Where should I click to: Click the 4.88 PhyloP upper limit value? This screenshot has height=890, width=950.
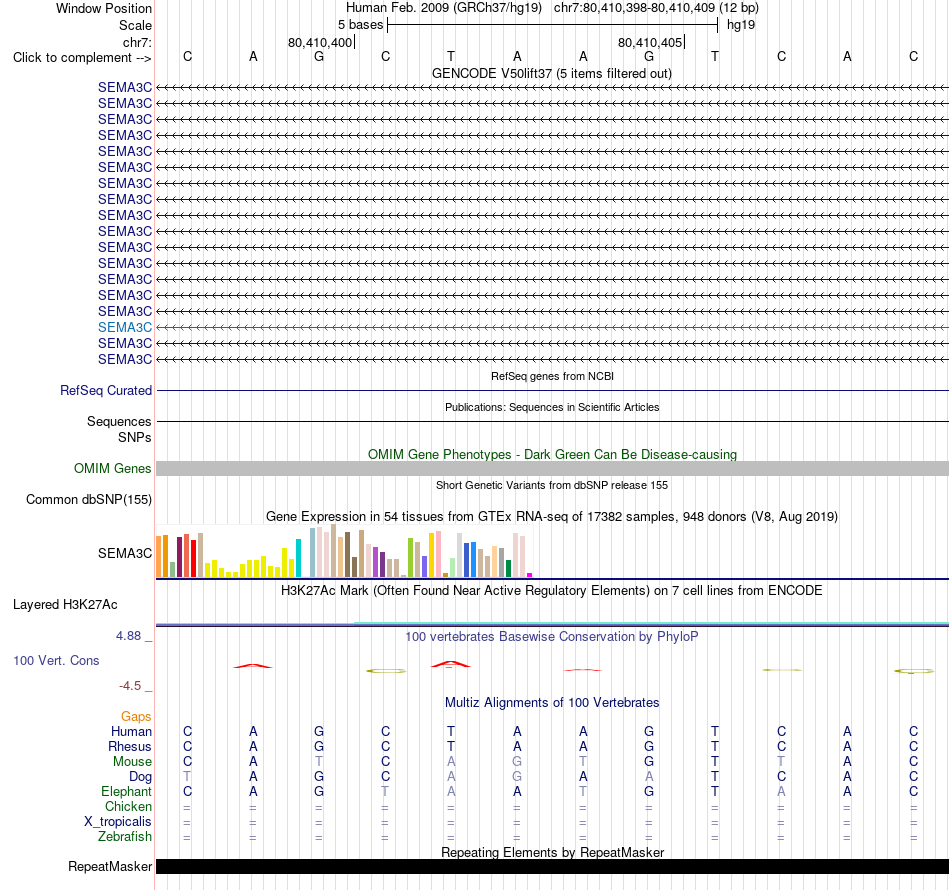[128, 636]
